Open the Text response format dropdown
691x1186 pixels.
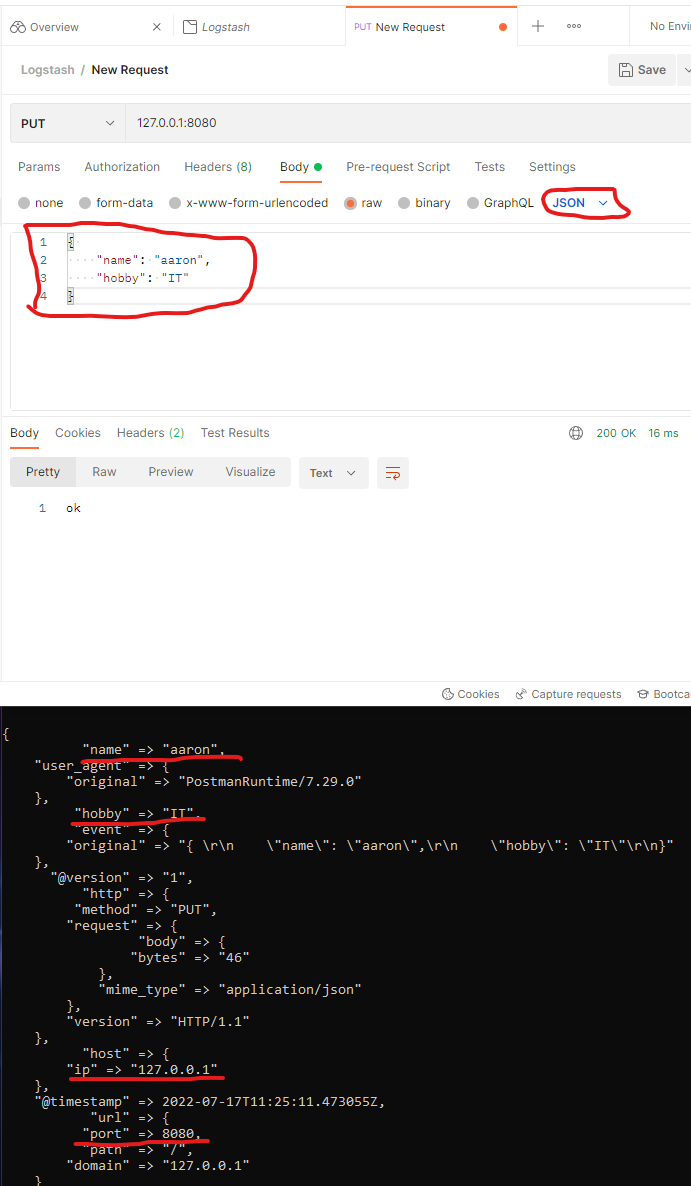coord(333,473)
